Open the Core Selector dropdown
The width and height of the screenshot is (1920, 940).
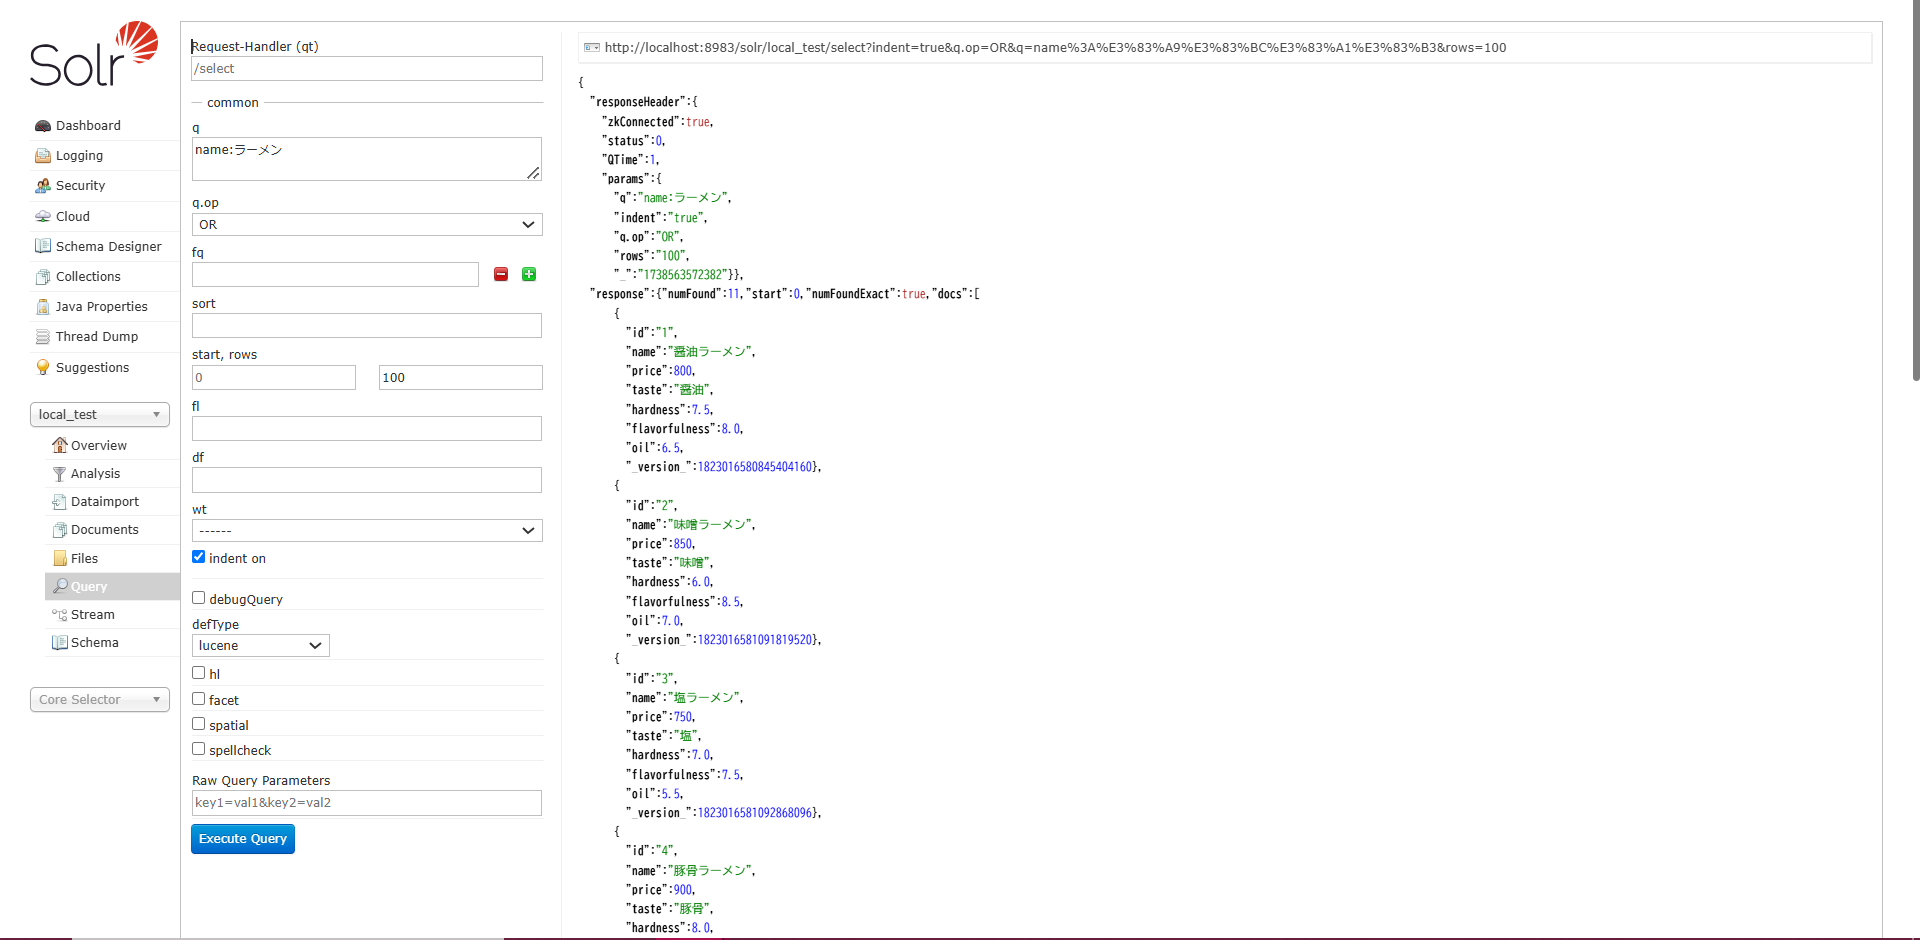point(100,700)
